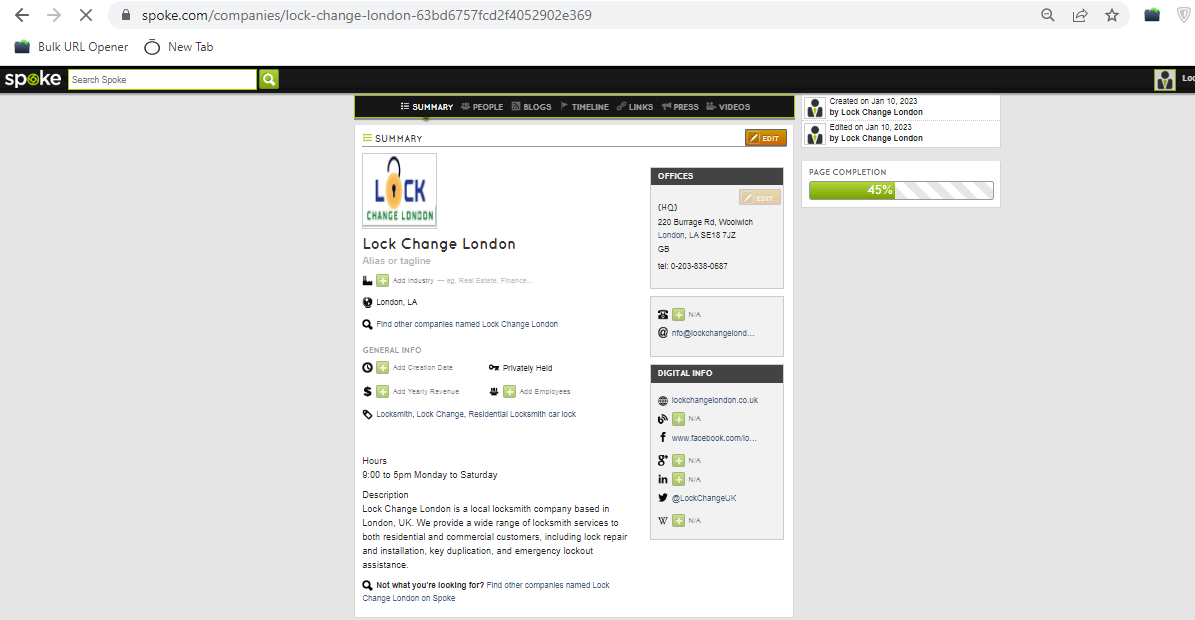The height and width of the screenshot is (620, 1195).
Task: Click the tel: 0-203-838-0587 phone number
Action: tap(692, 267)
